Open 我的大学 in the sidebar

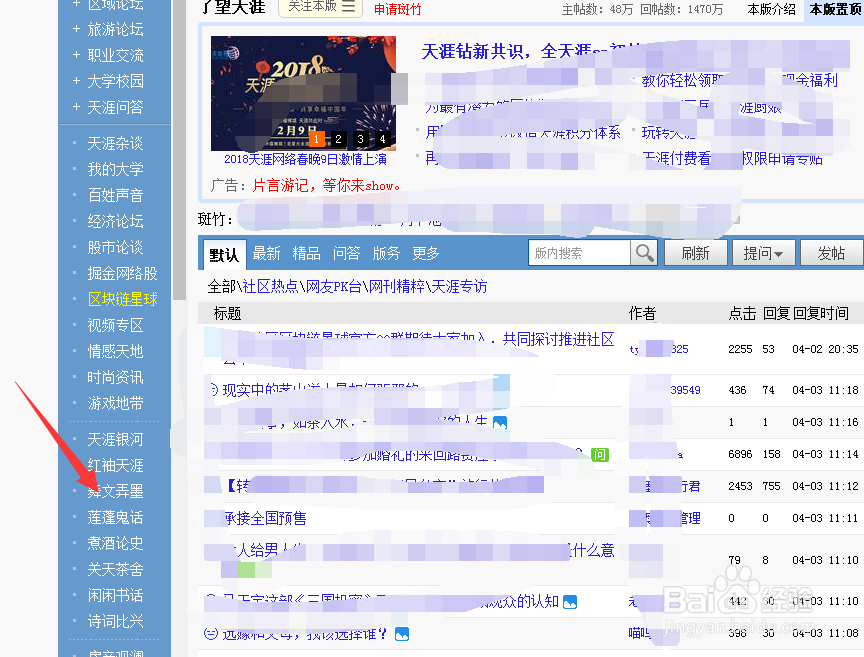point(115,169)
